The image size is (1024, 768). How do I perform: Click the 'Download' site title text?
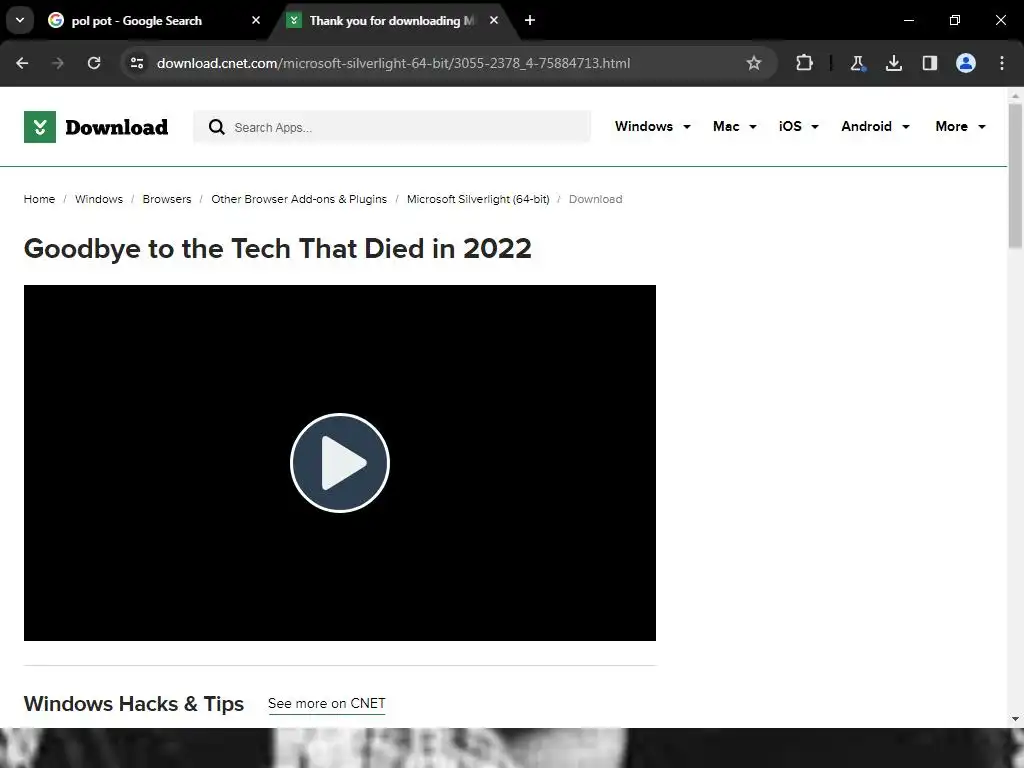[117, 127]
